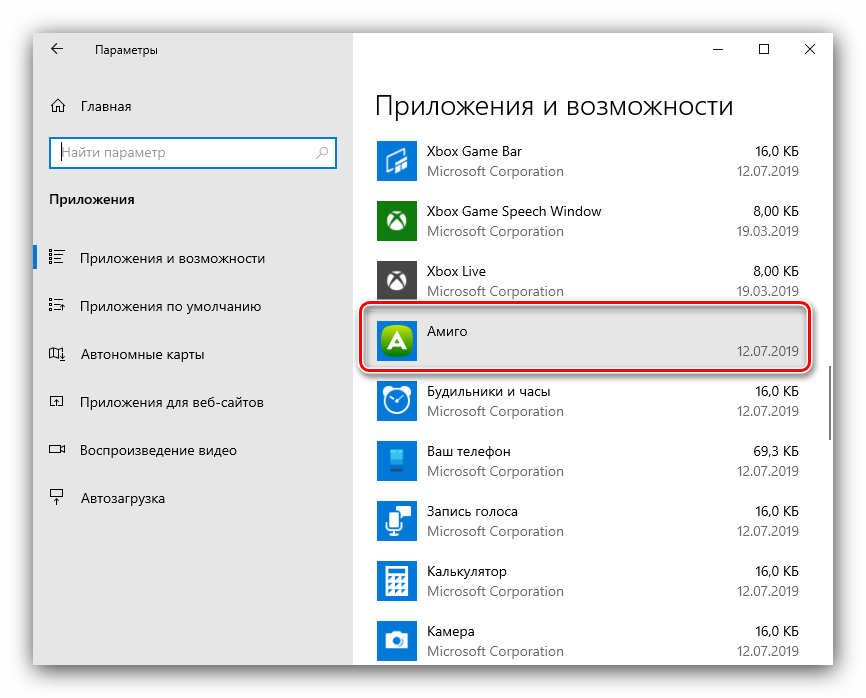Screen dimensions: 866x698
Task: Open the Главная home page
Action: click(105, 106)
